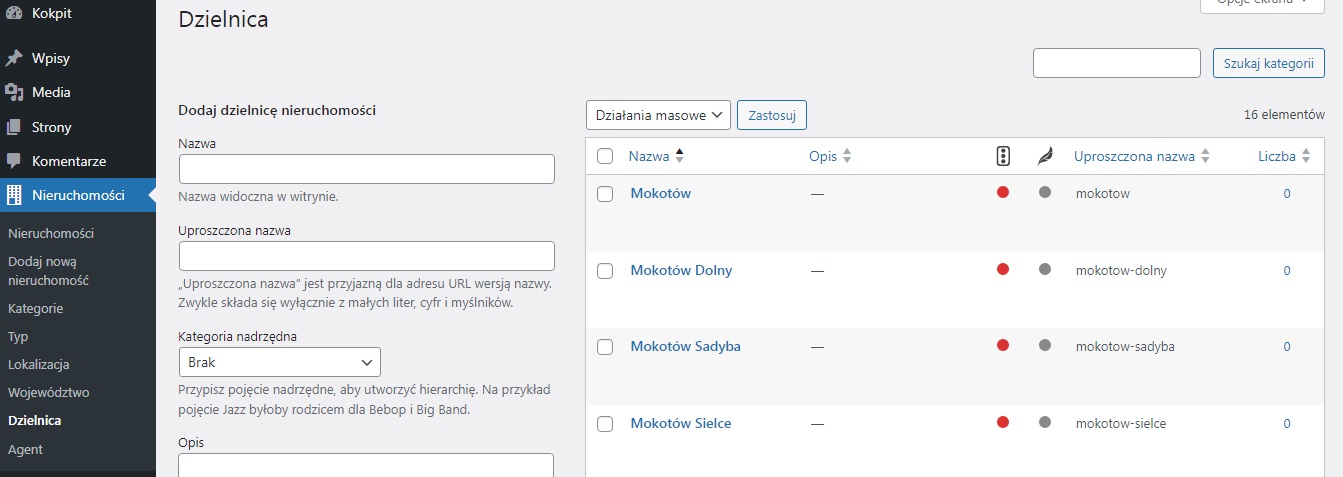Click the red SEO dot for Mokotów

click(1003, 193)
